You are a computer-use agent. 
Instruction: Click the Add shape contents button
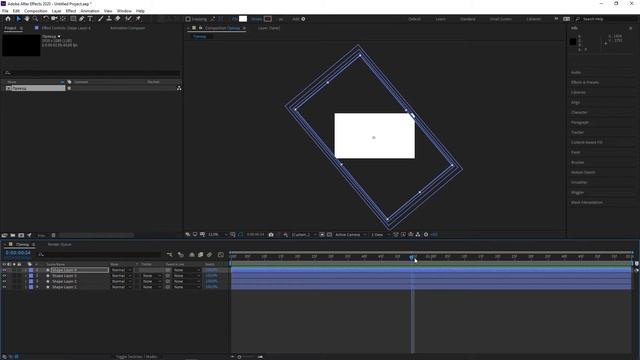tap(303, 19)
